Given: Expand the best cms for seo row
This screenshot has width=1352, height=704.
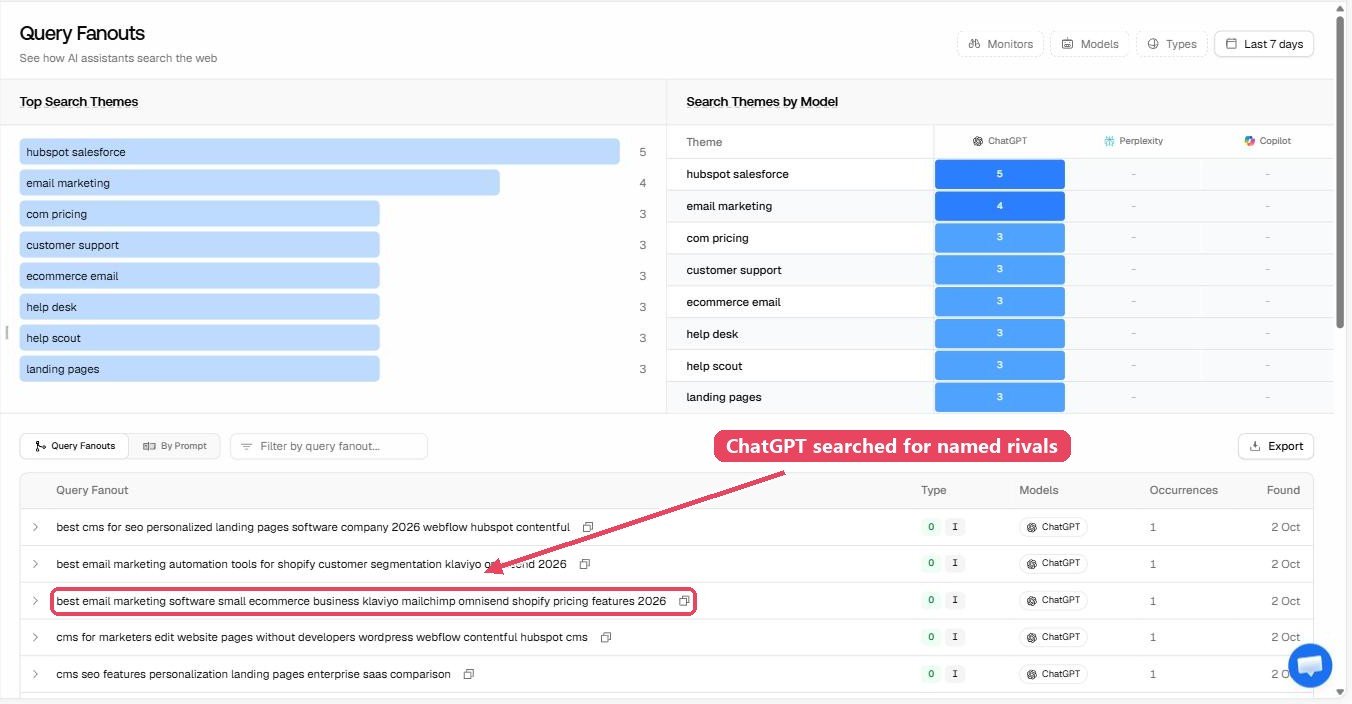Looking at the screenshot, I should click(35, 527).
